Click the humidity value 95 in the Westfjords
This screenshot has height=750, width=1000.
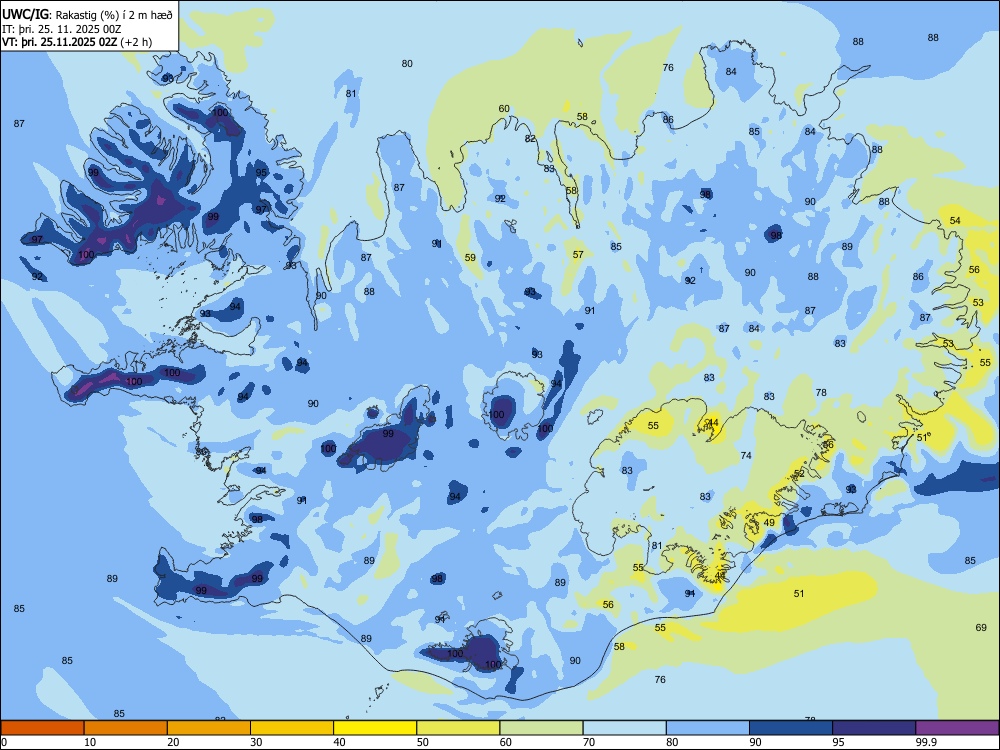(261, 172)
